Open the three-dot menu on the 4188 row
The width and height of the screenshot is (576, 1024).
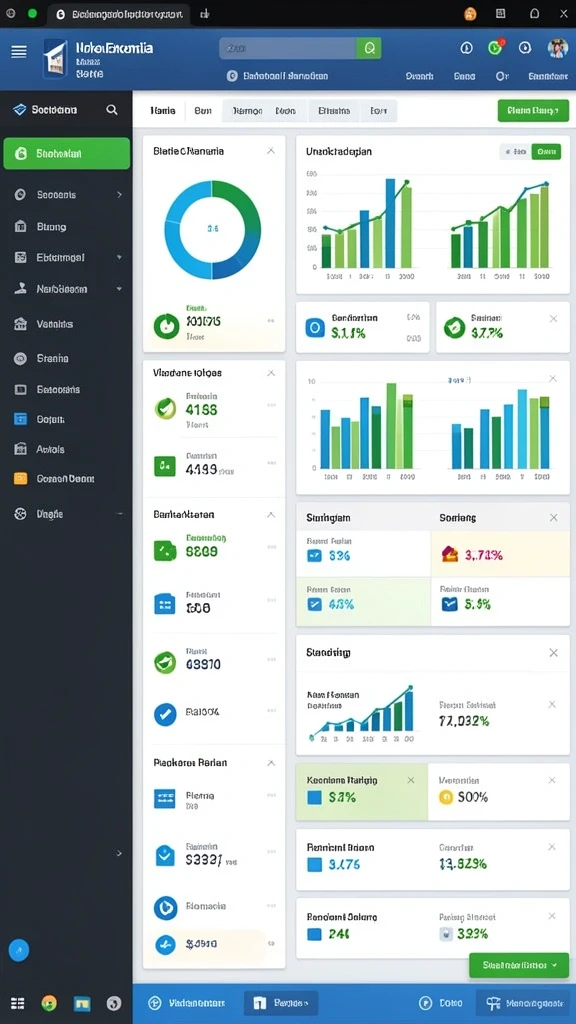point(271,405)
